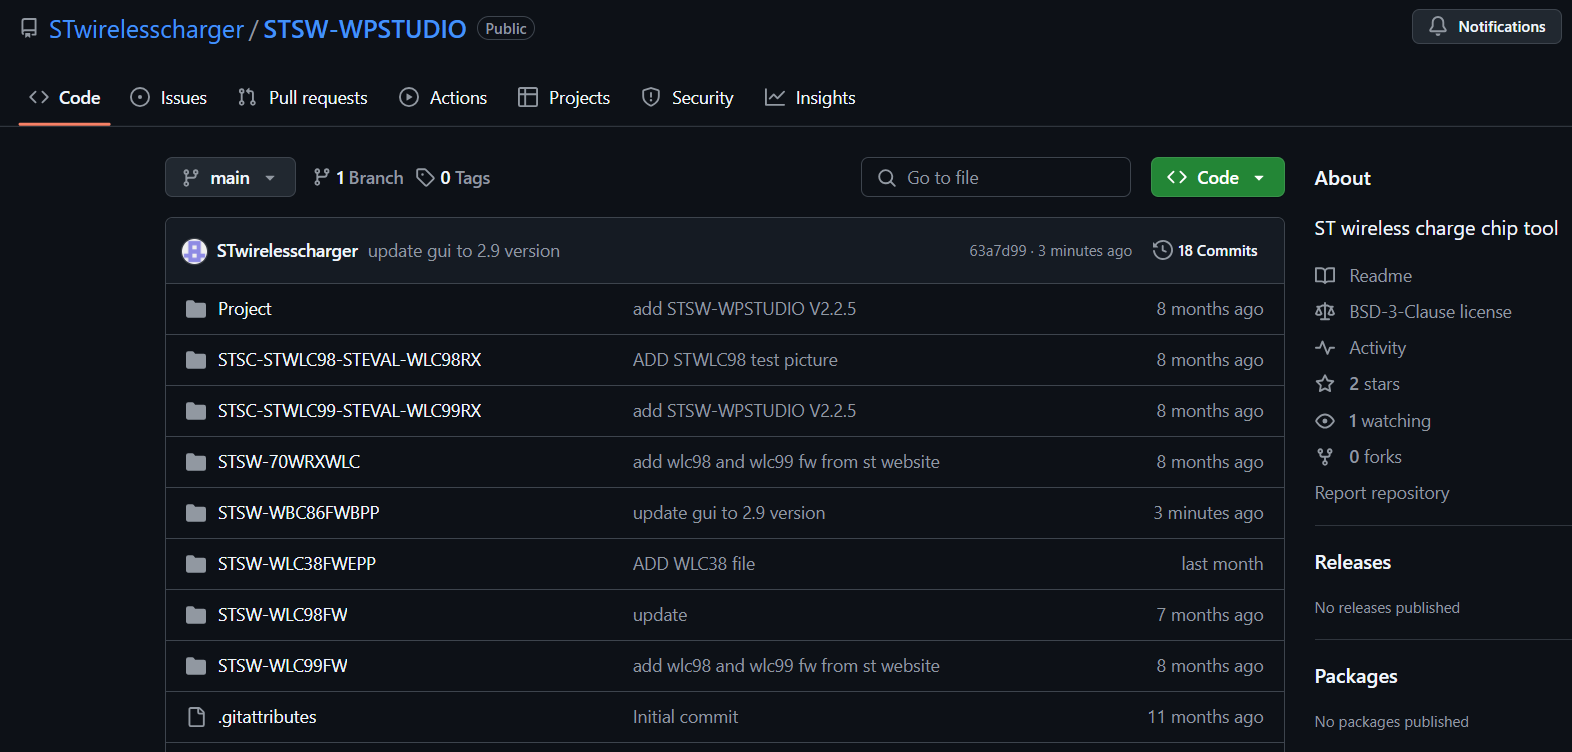View the Insights tab
Screen dimensions: 1572x752
pyautogui.click(x=810, y=98)
